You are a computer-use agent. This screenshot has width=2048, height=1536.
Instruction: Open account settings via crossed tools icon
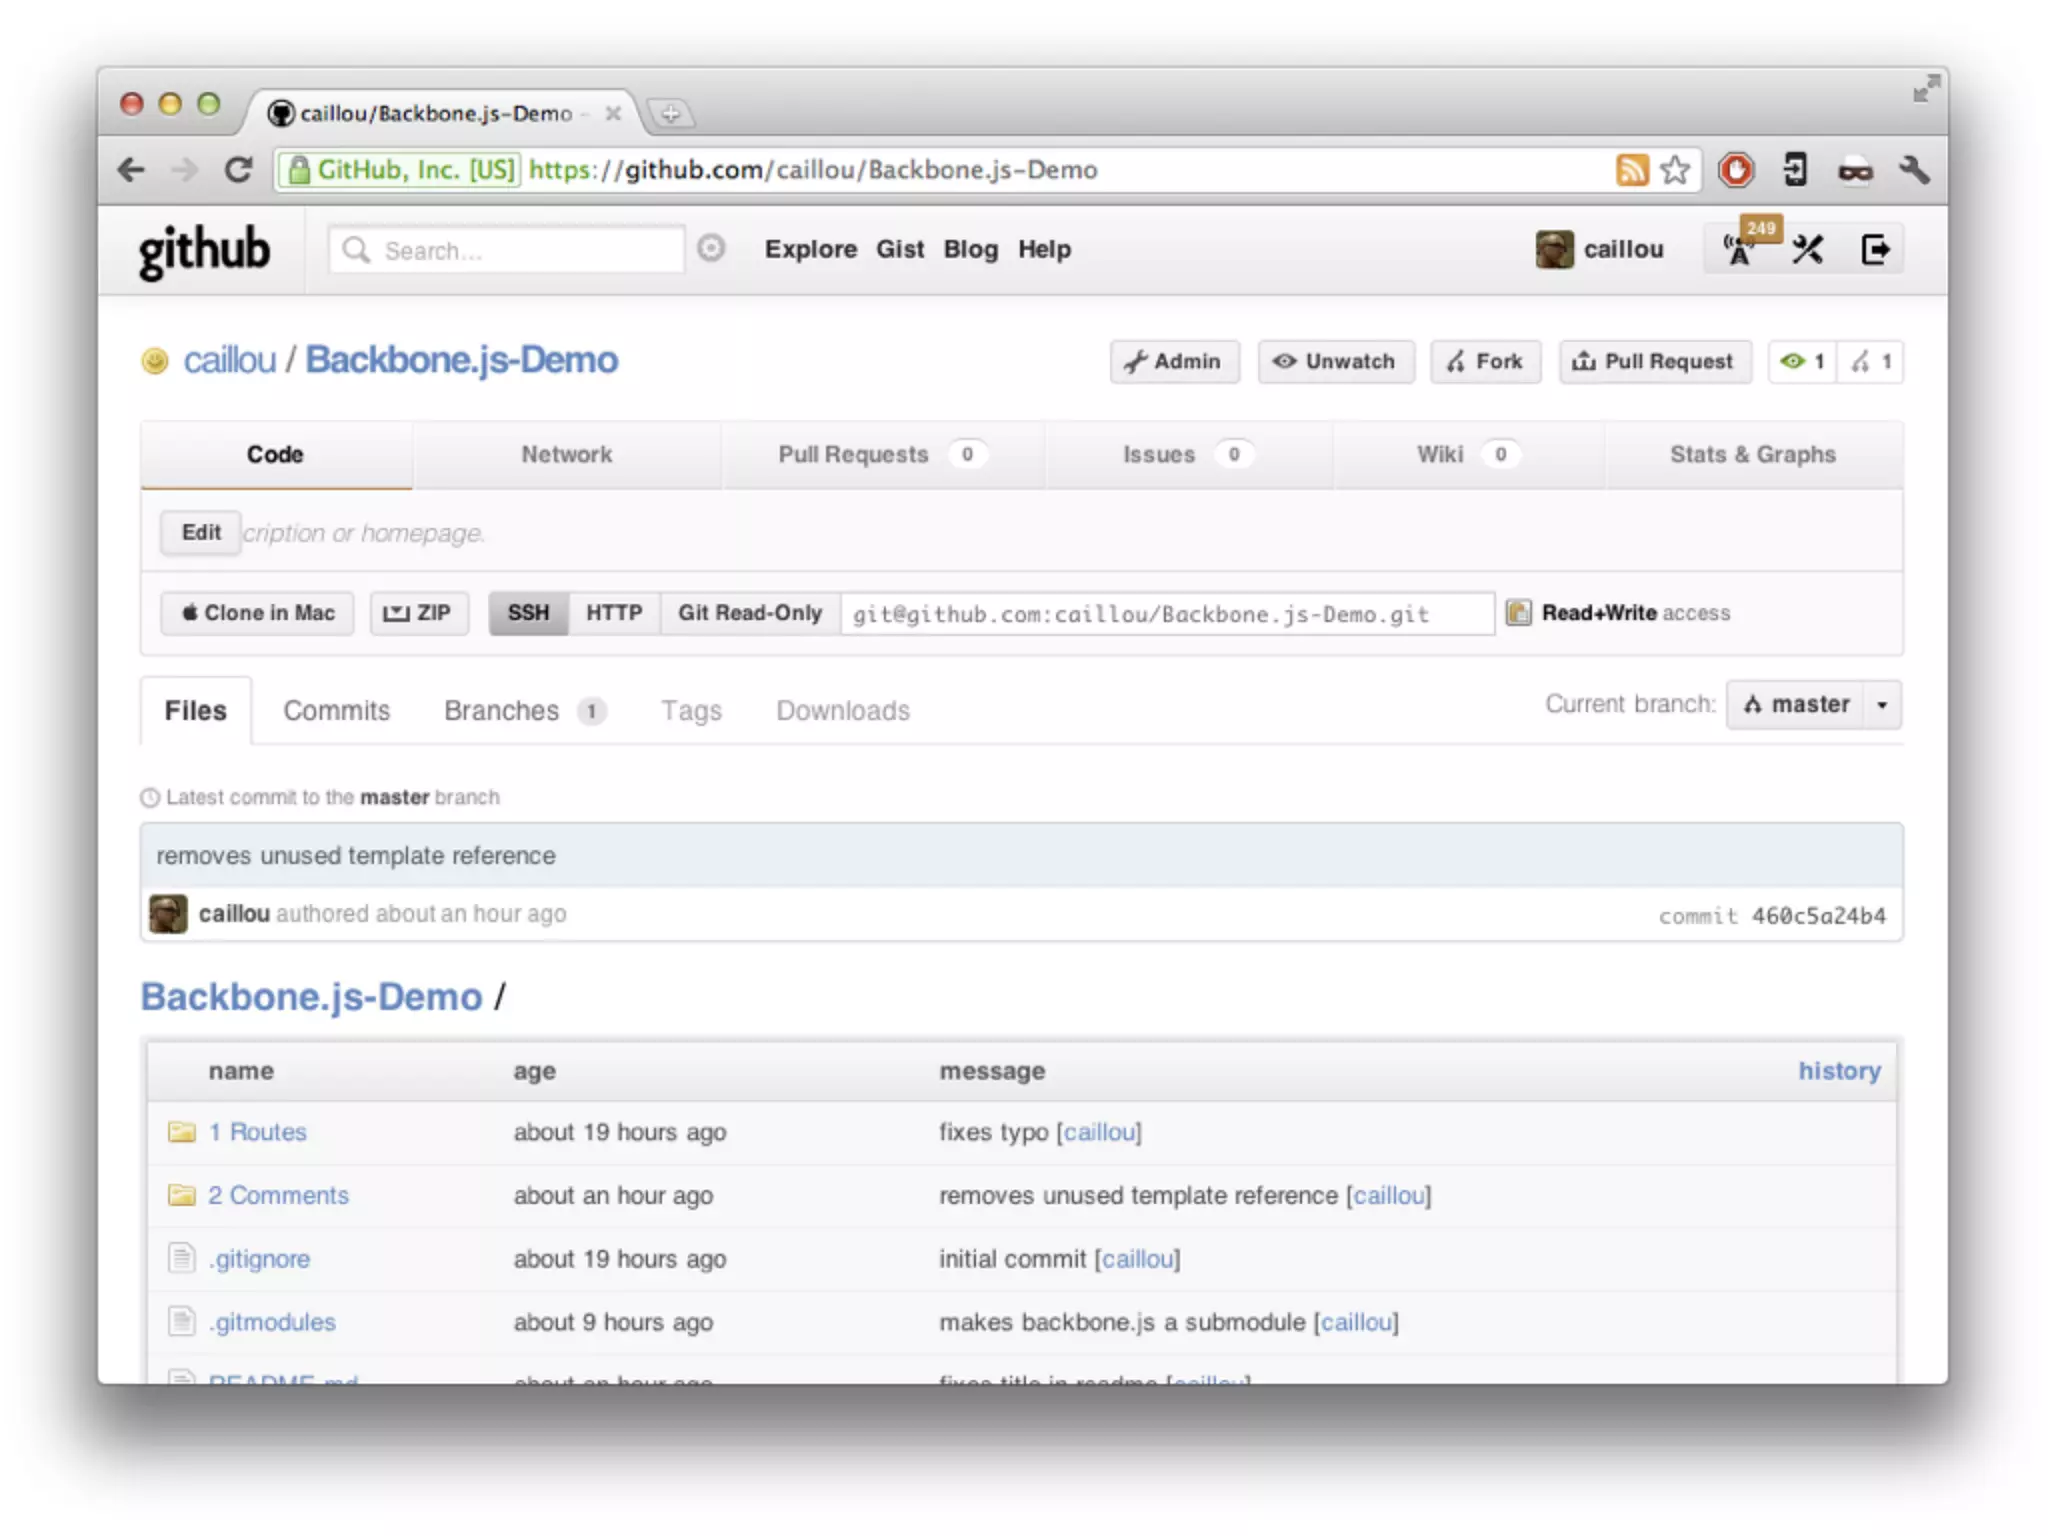1807,249
